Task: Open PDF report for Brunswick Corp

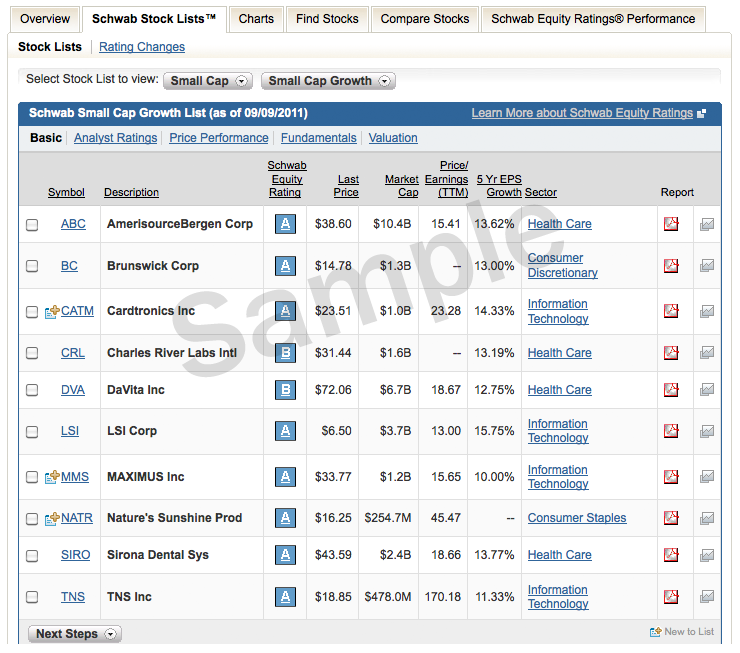Action: pyautogui.click(x=671, y=266)
